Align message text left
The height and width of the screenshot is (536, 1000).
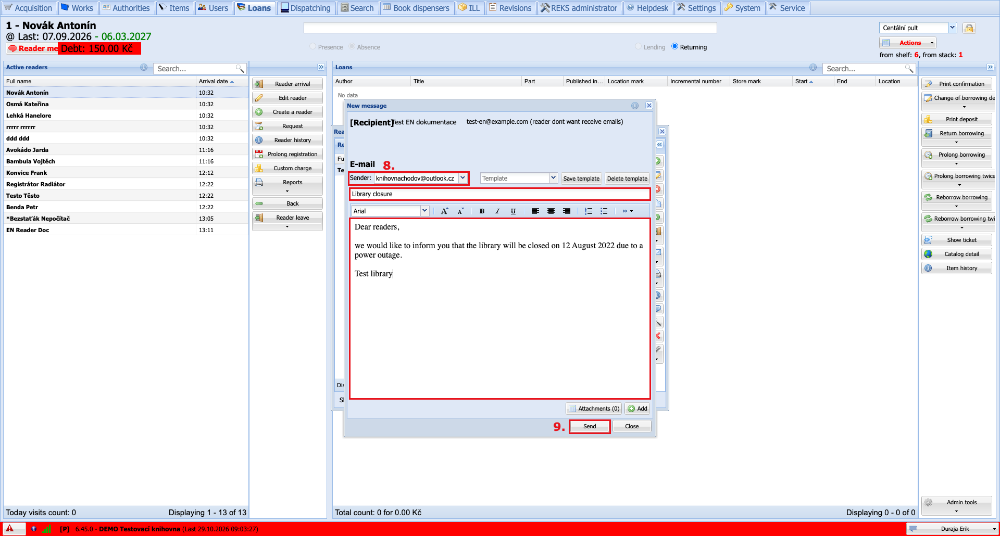click(535, 211)
